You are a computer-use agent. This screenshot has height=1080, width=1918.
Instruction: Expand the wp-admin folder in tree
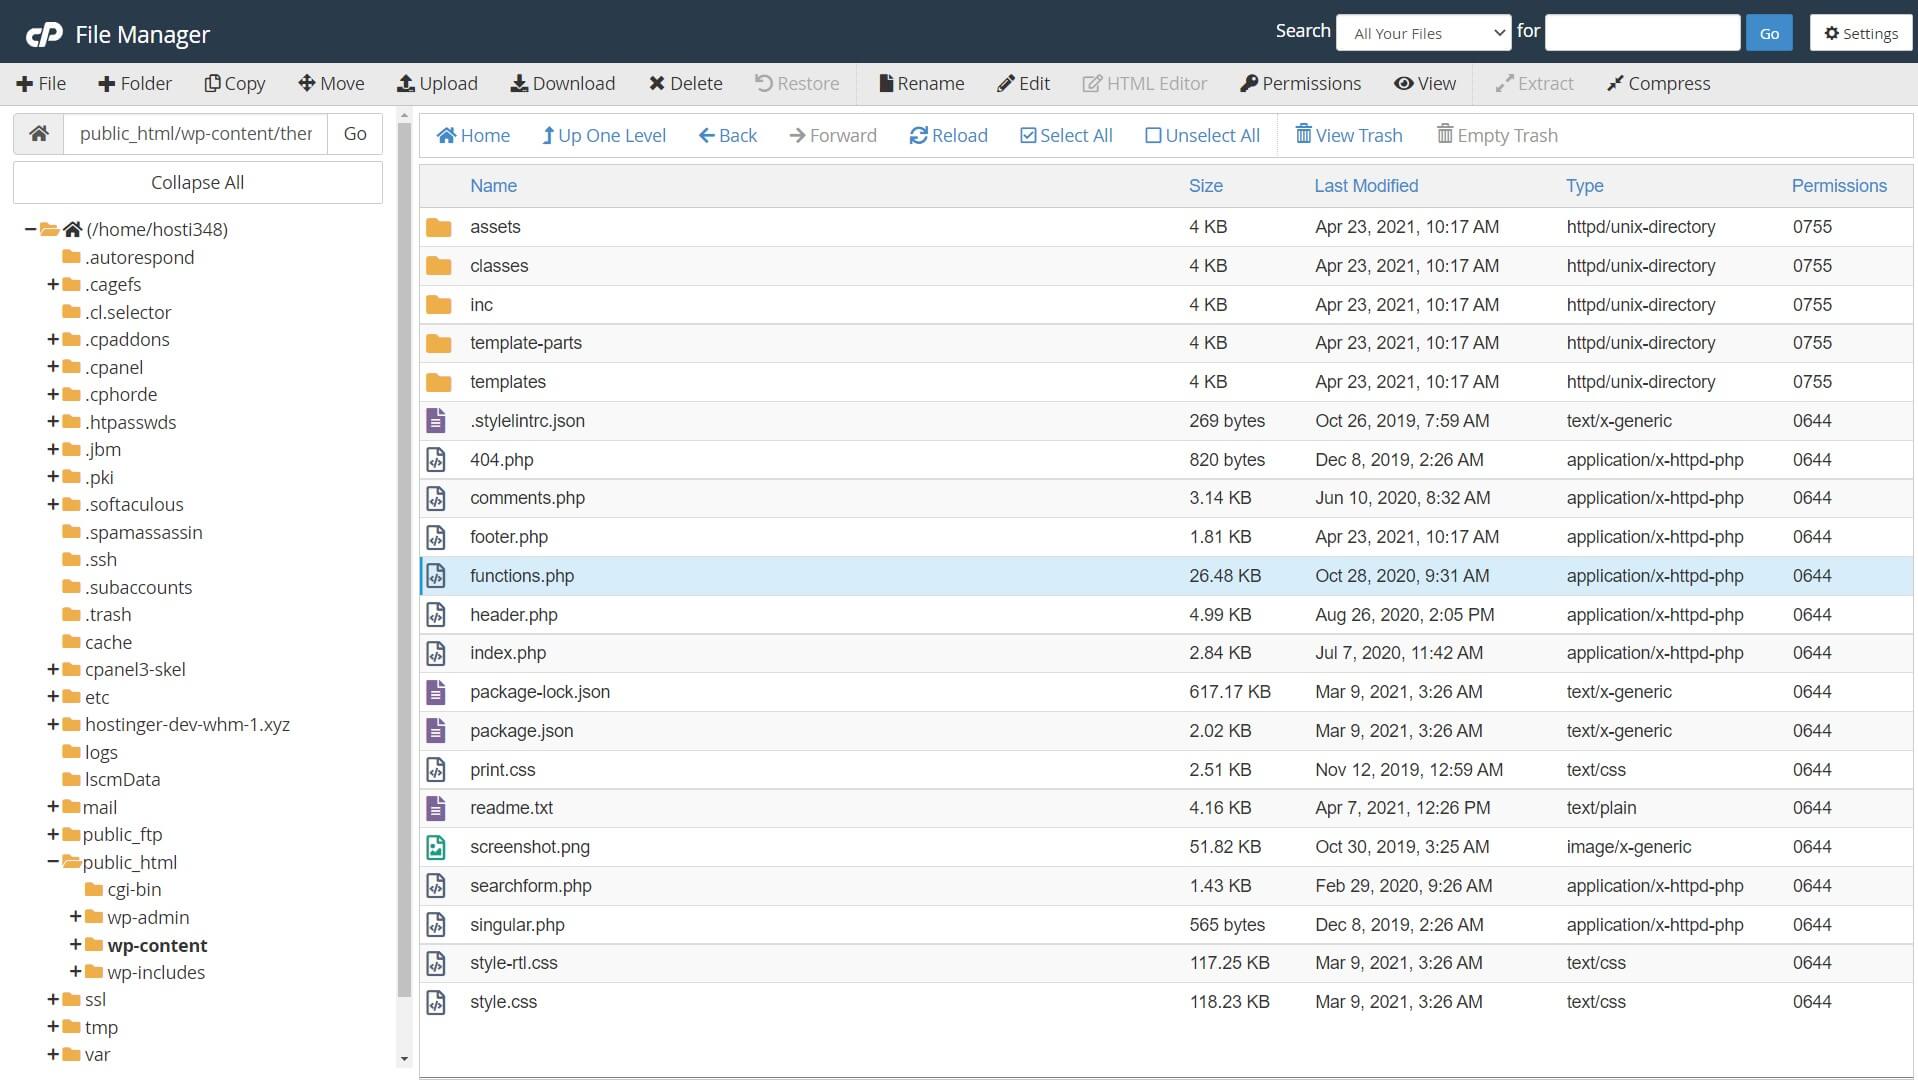pyautogui.click(x=75, y=917)
